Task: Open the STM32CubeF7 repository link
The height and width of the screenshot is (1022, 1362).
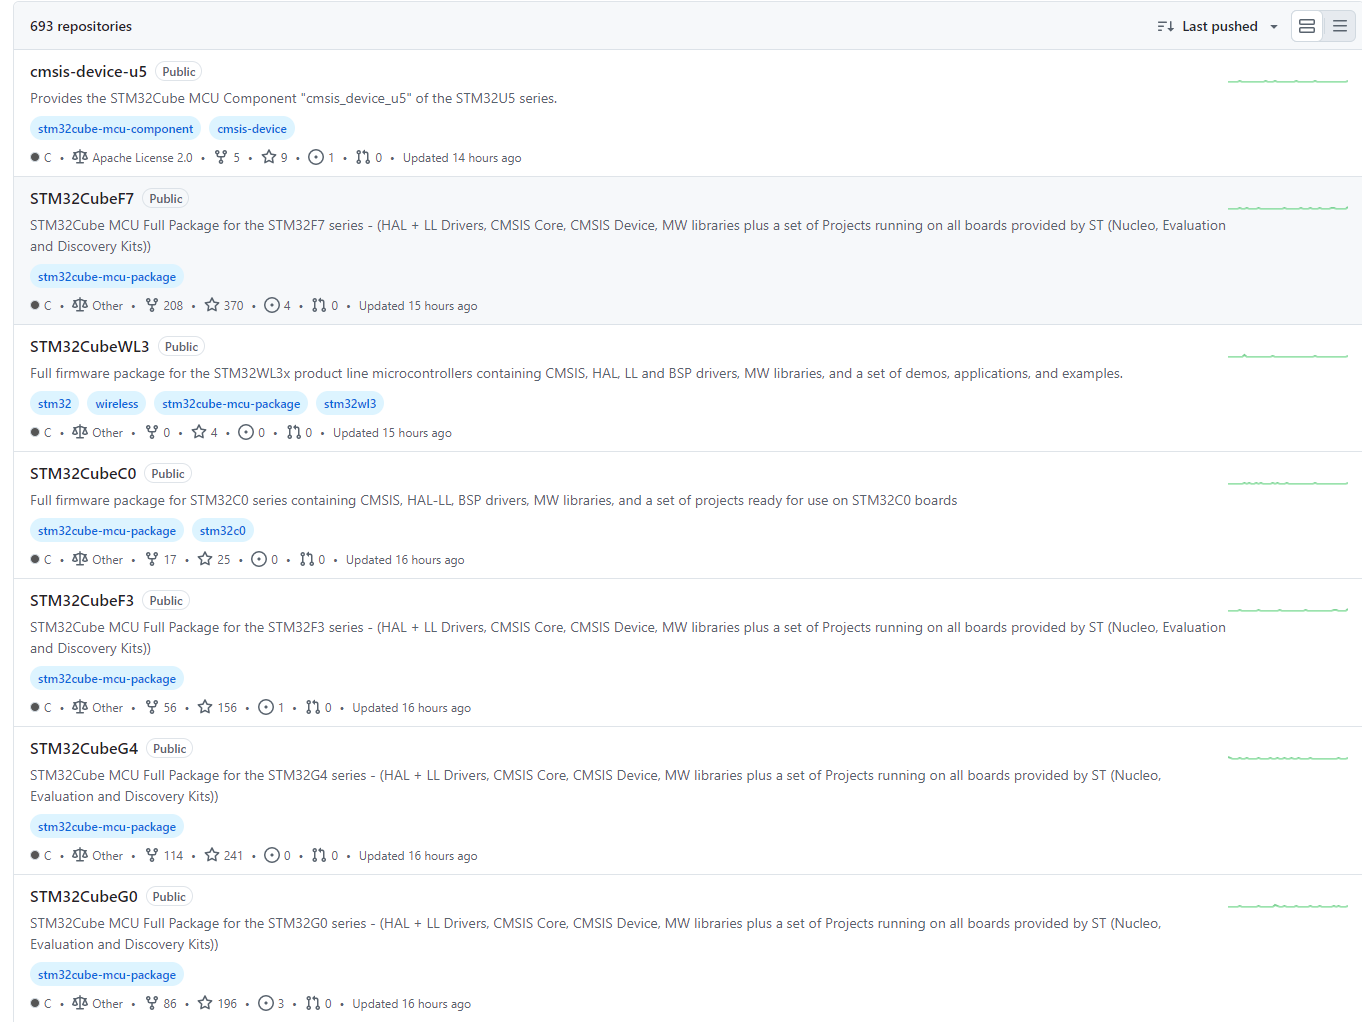Action: tap(82, 198)
